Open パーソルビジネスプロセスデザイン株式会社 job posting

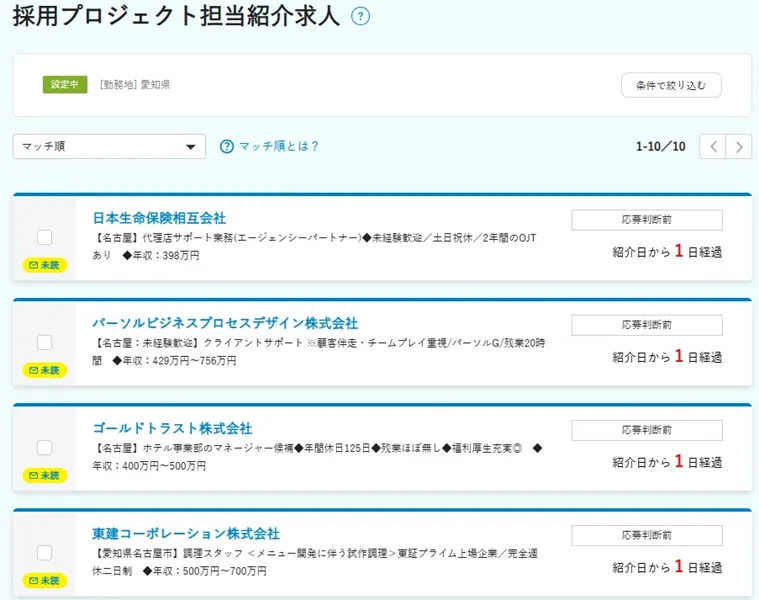(225, 323)
